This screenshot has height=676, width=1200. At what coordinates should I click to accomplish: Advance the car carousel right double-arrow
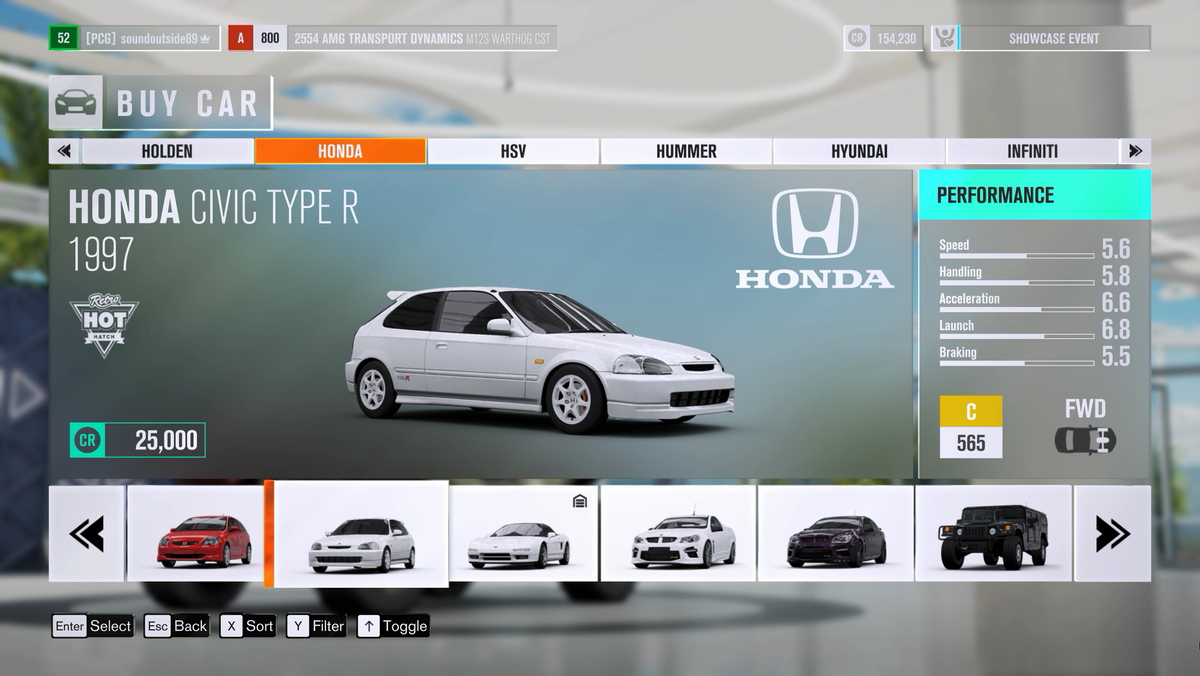tap(1113, 533)
